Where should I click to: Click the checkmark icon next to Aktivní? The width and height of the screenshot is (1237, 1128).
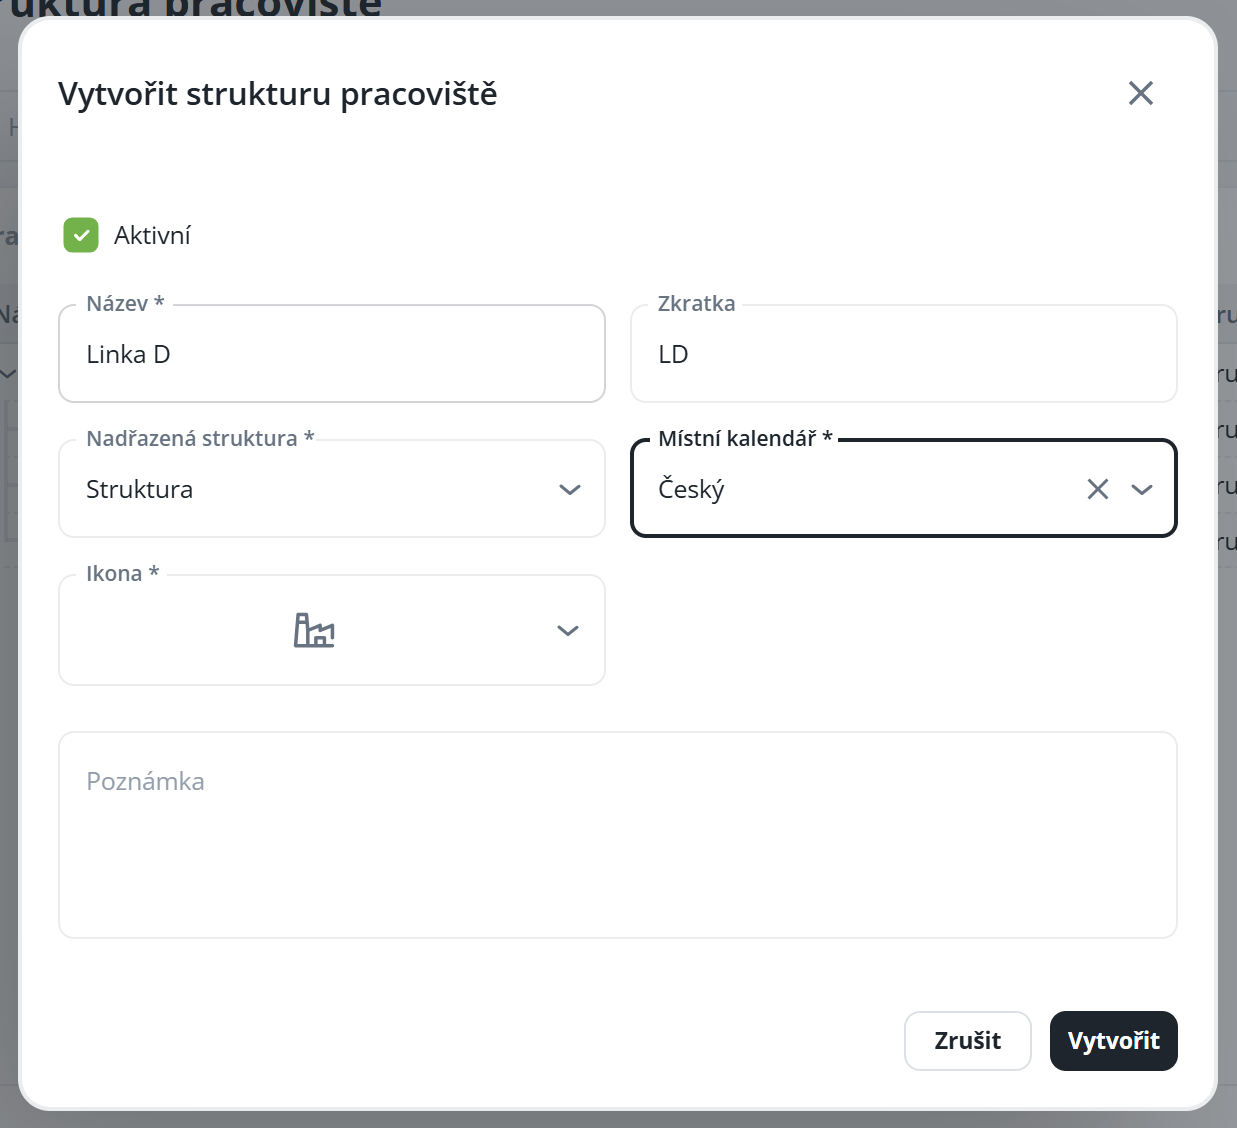81,235
